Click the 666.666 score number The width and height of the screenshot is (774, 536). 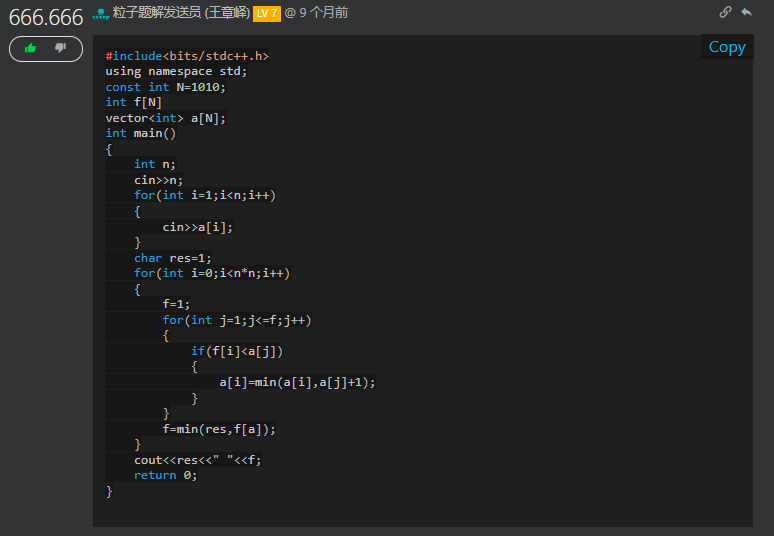coord(45,16)
